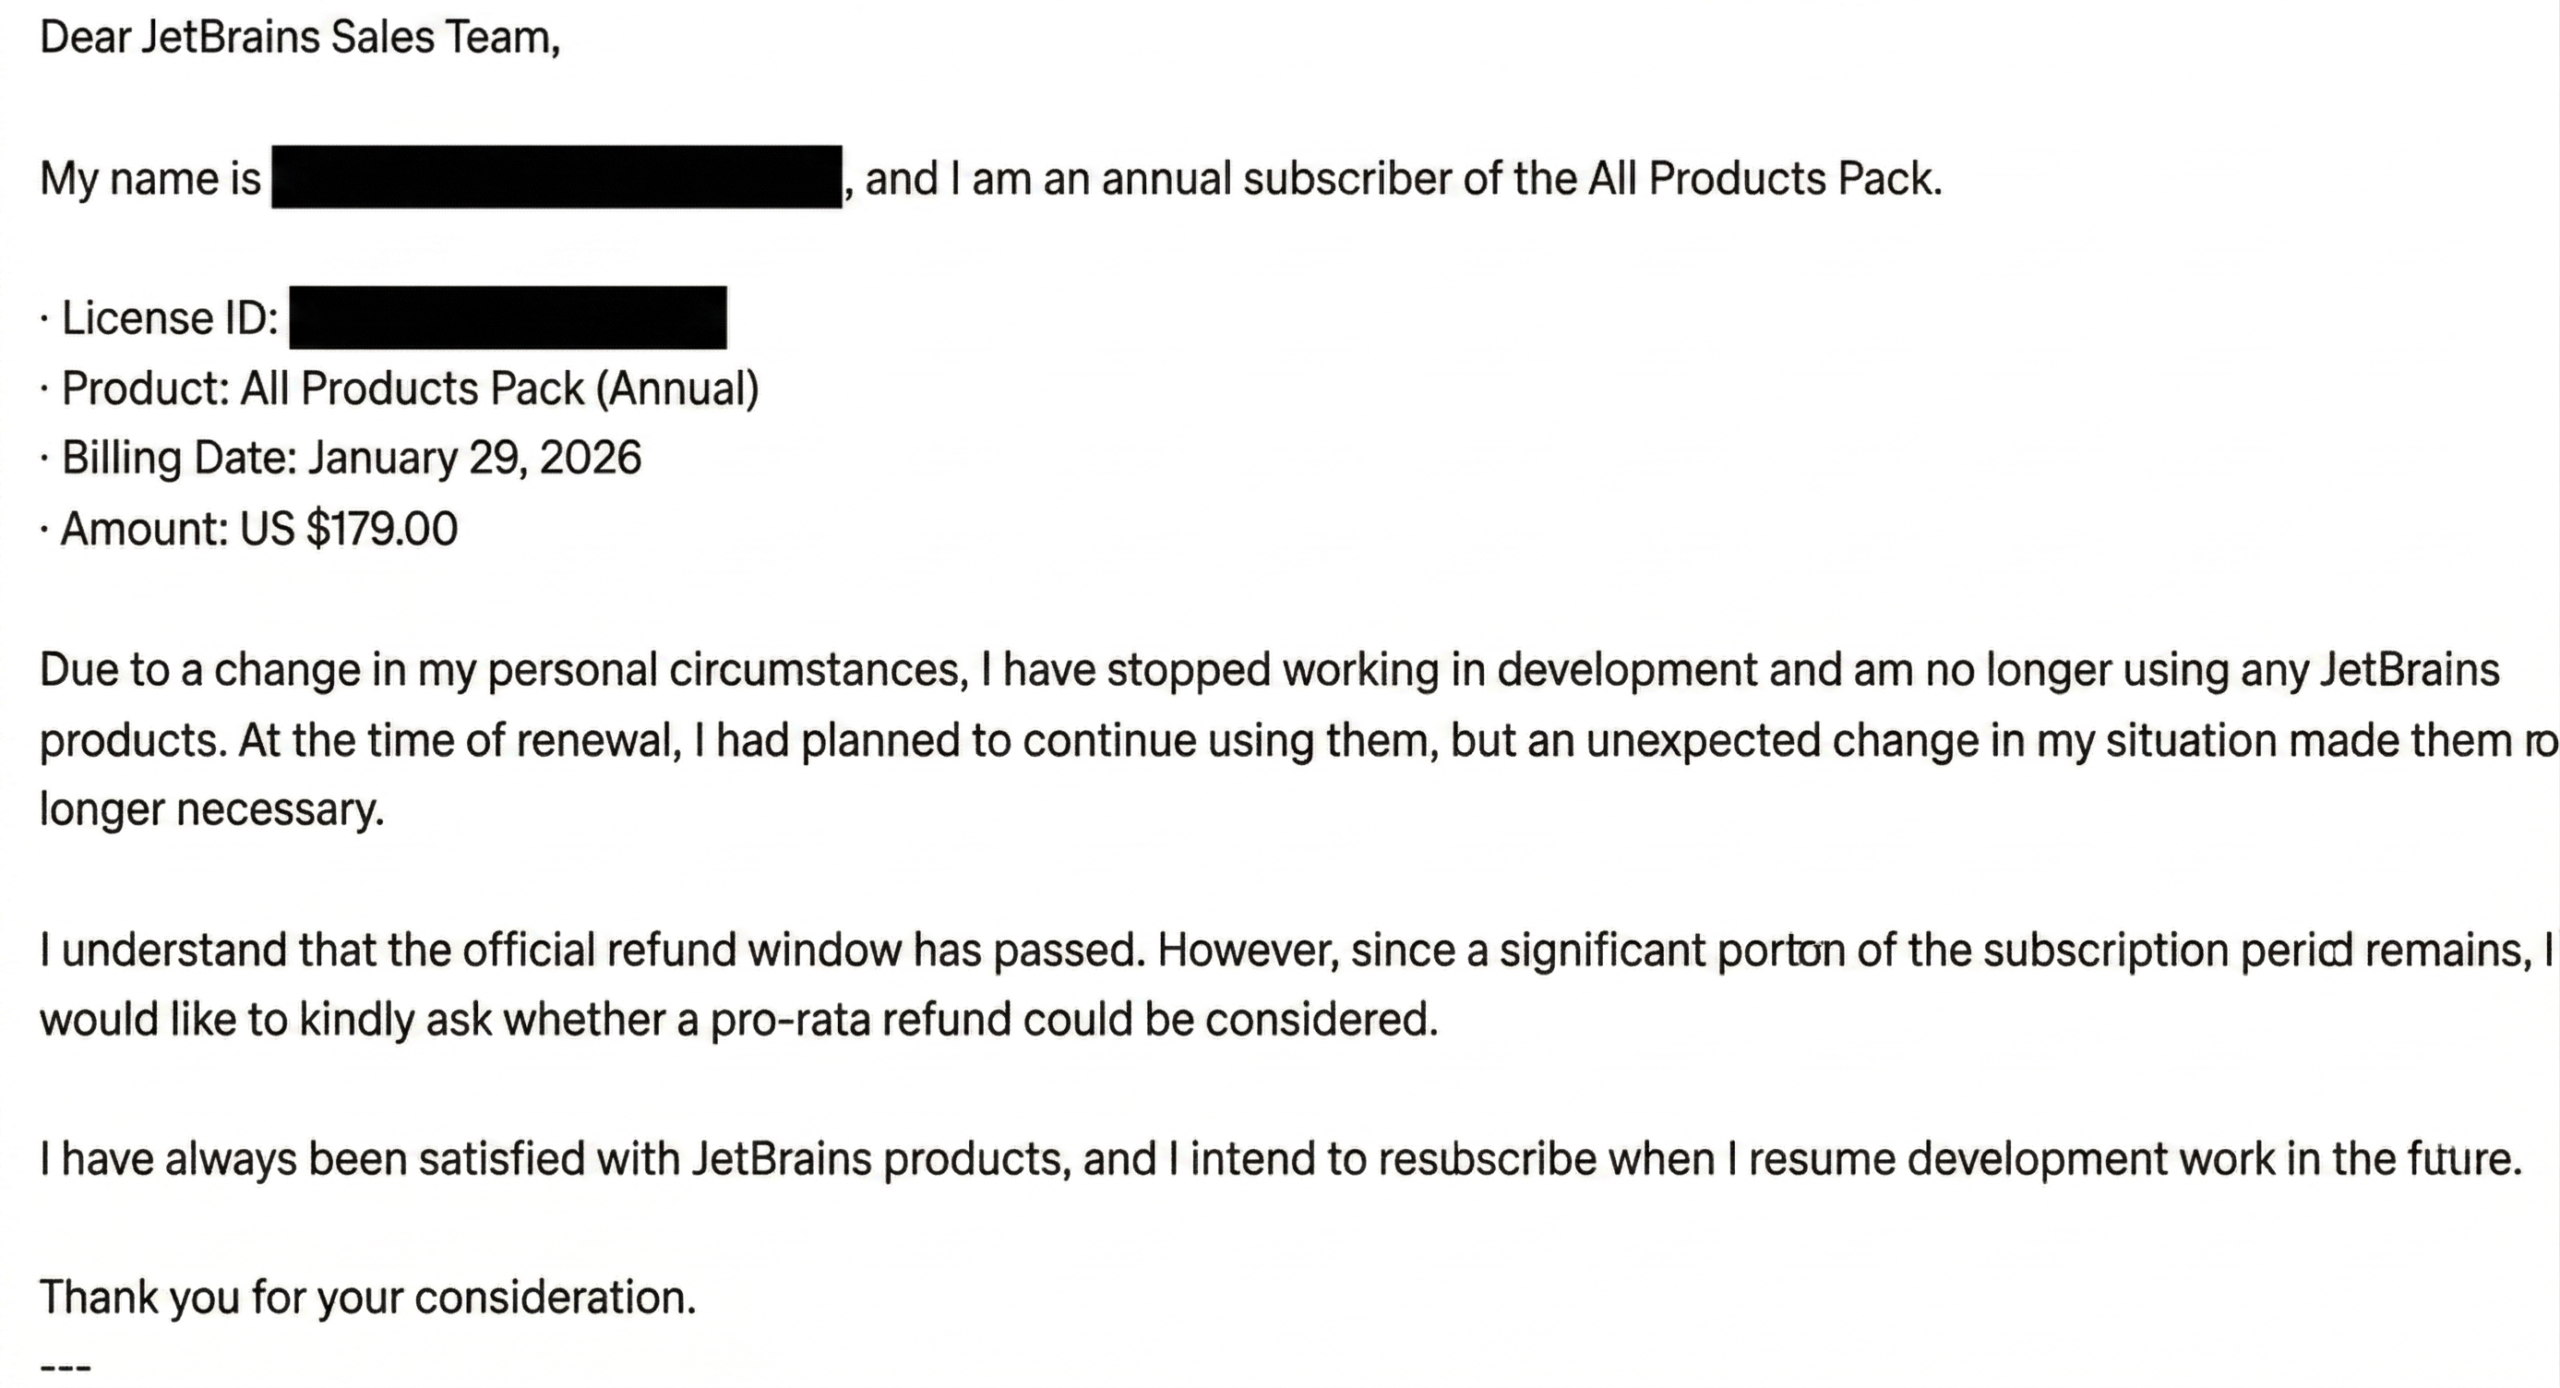Viewport: 2560px width, 1388px height.
Task: Click the "Thank you for your consideration." line
Action: pos(367,1298)
